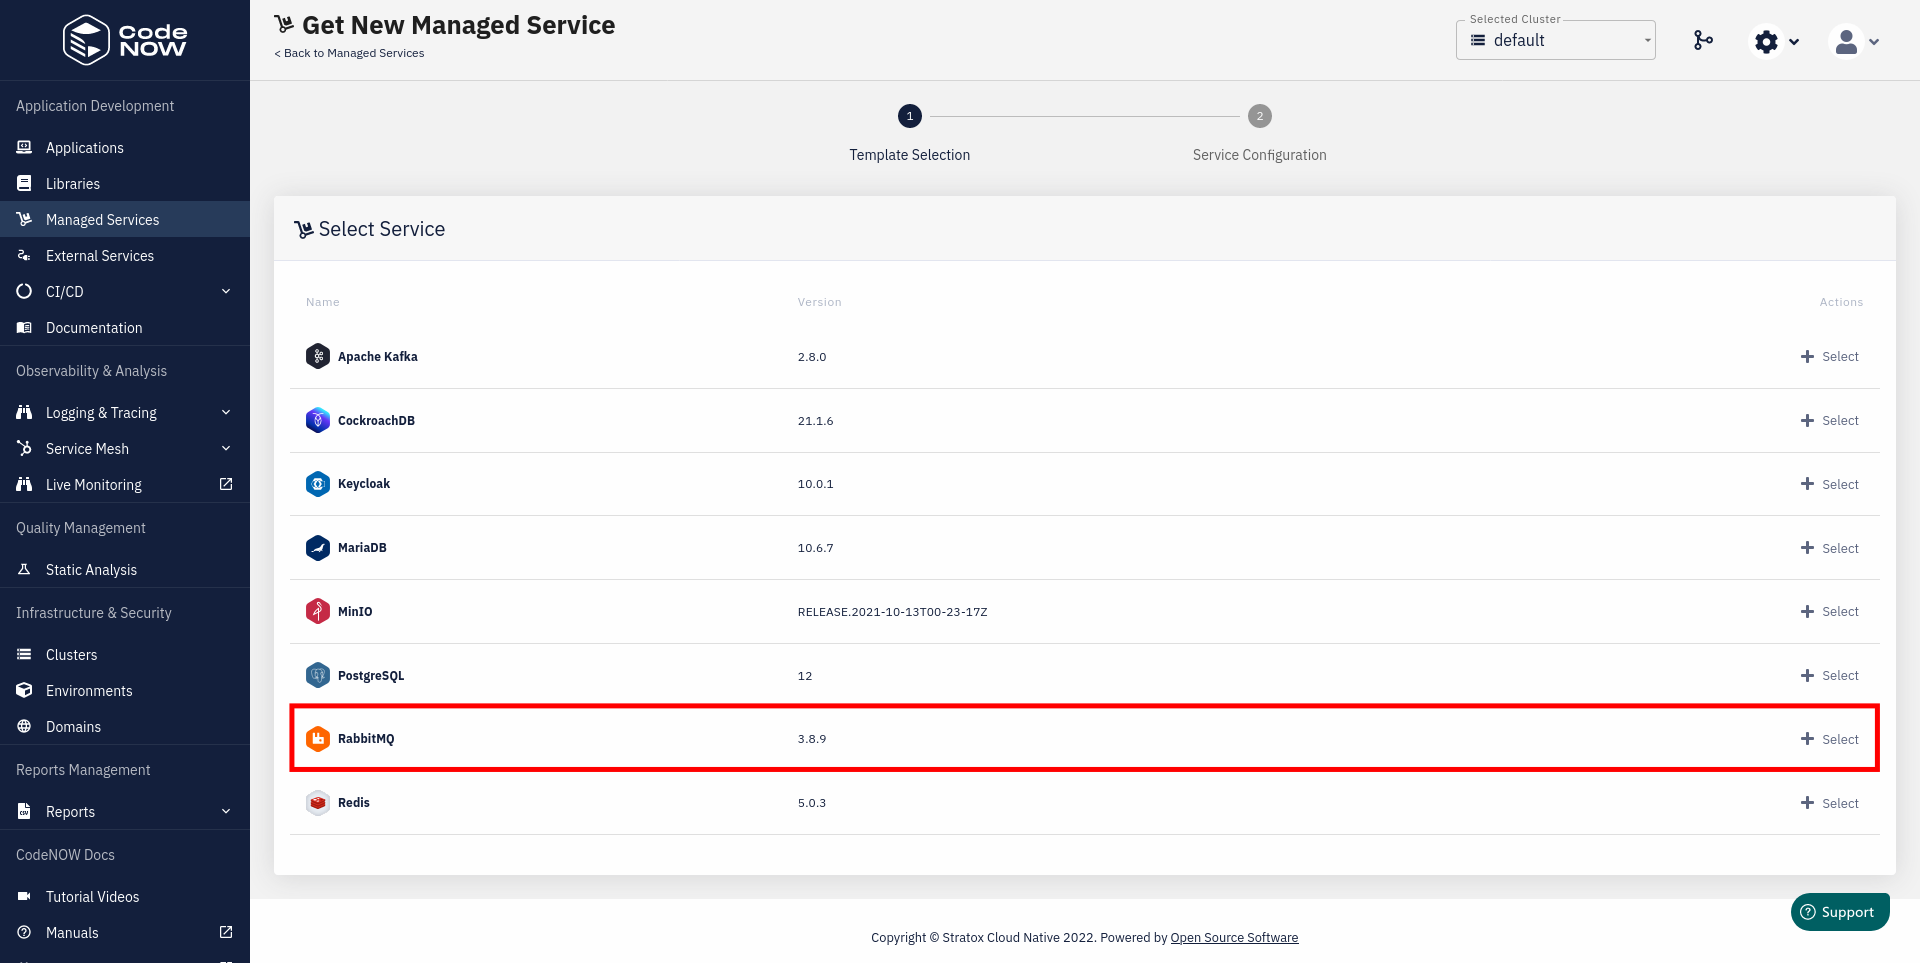This screenshot has width=1920, height=963.
Task: Open the Support chat button
Action: [1840, 912]
